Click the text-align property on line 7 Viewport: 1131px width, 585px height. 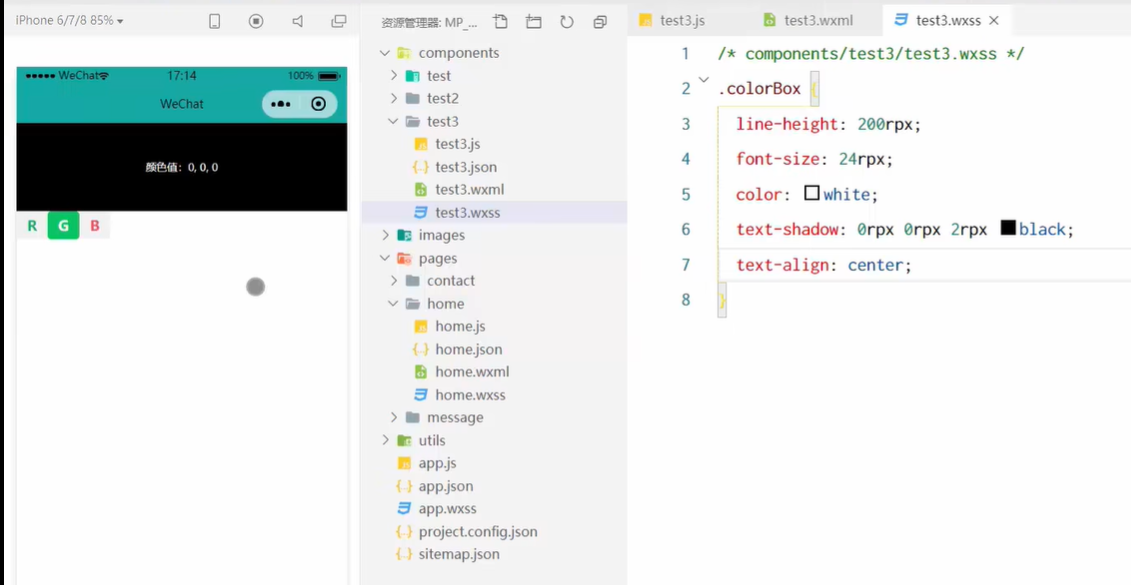(782, 265)
